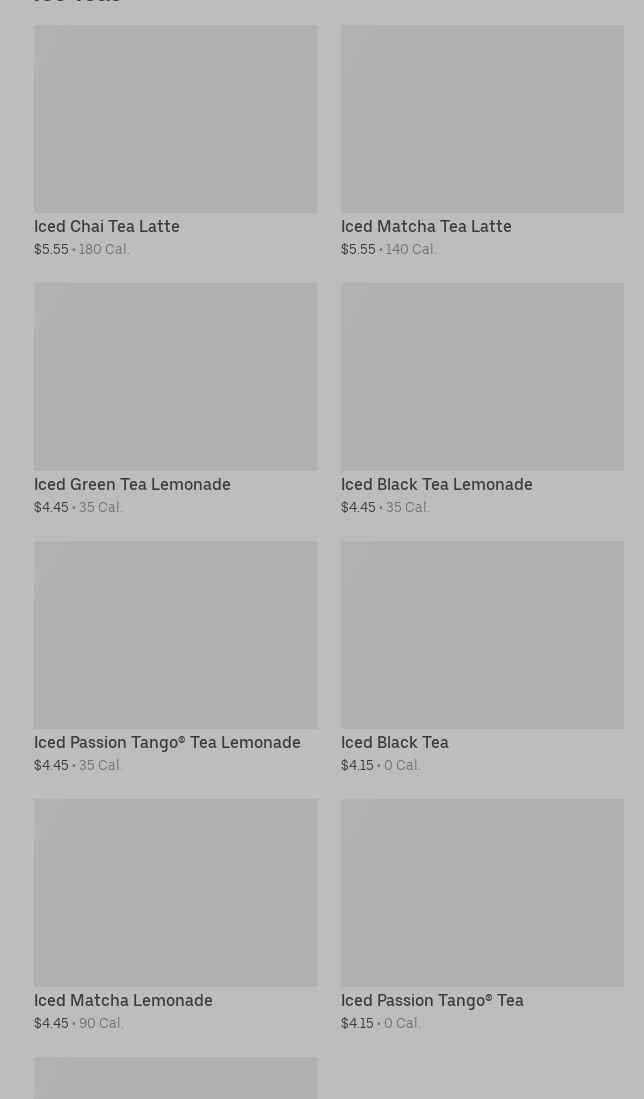Click the Iced Black Tea title
644x1099 pixels.
point(394,743)
